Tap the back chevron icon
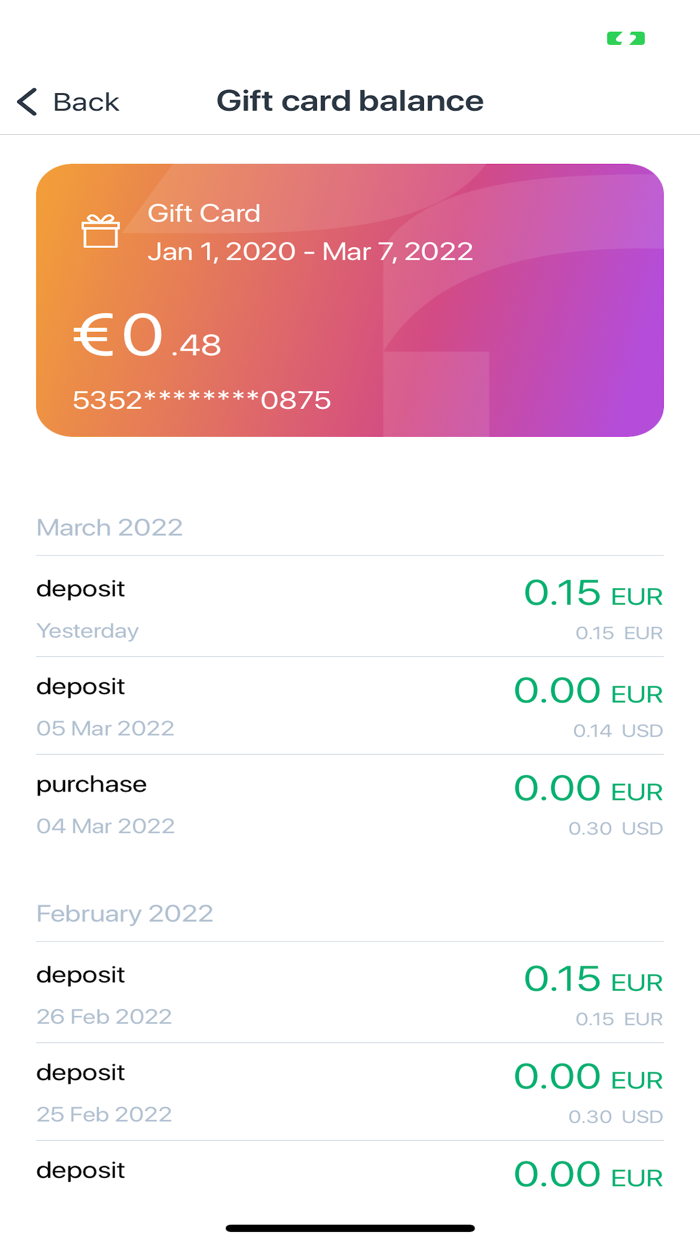700x1244 pixels. coord(25,101)
